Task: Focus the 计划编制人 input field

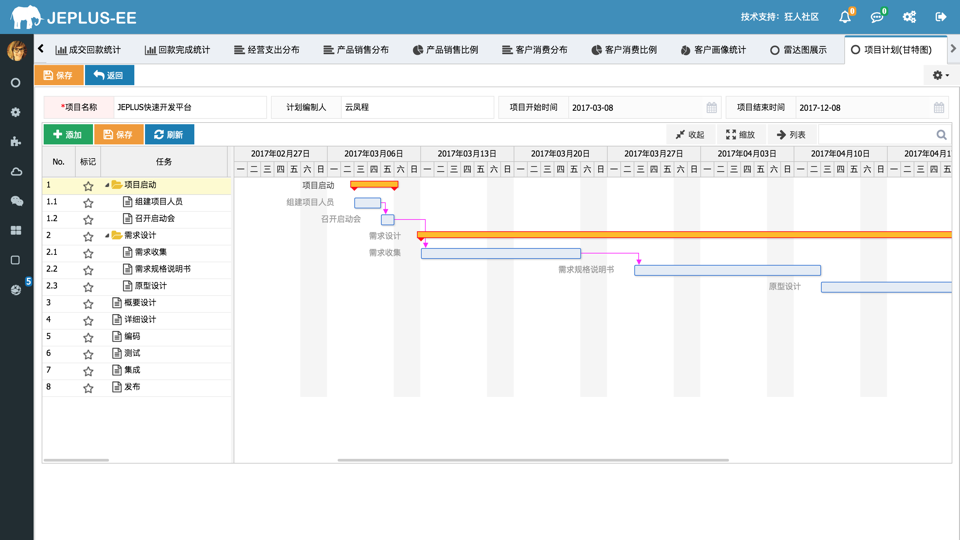Action: (x=417, y=107)
